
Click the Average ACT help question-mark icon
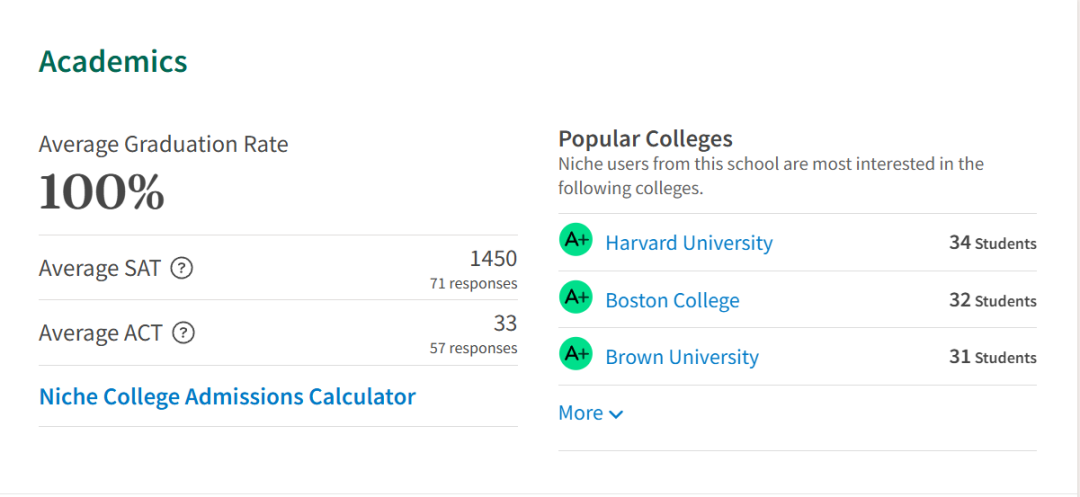[183, 333]
